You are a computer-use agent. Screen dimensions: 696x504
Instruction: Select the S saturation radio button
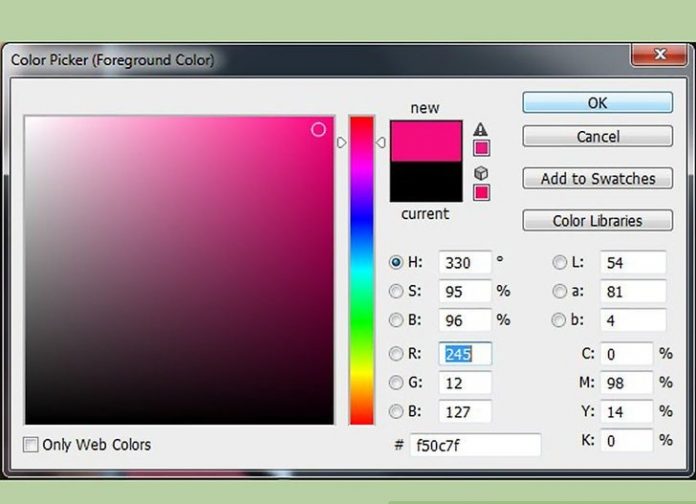click(x=396, y=291)
